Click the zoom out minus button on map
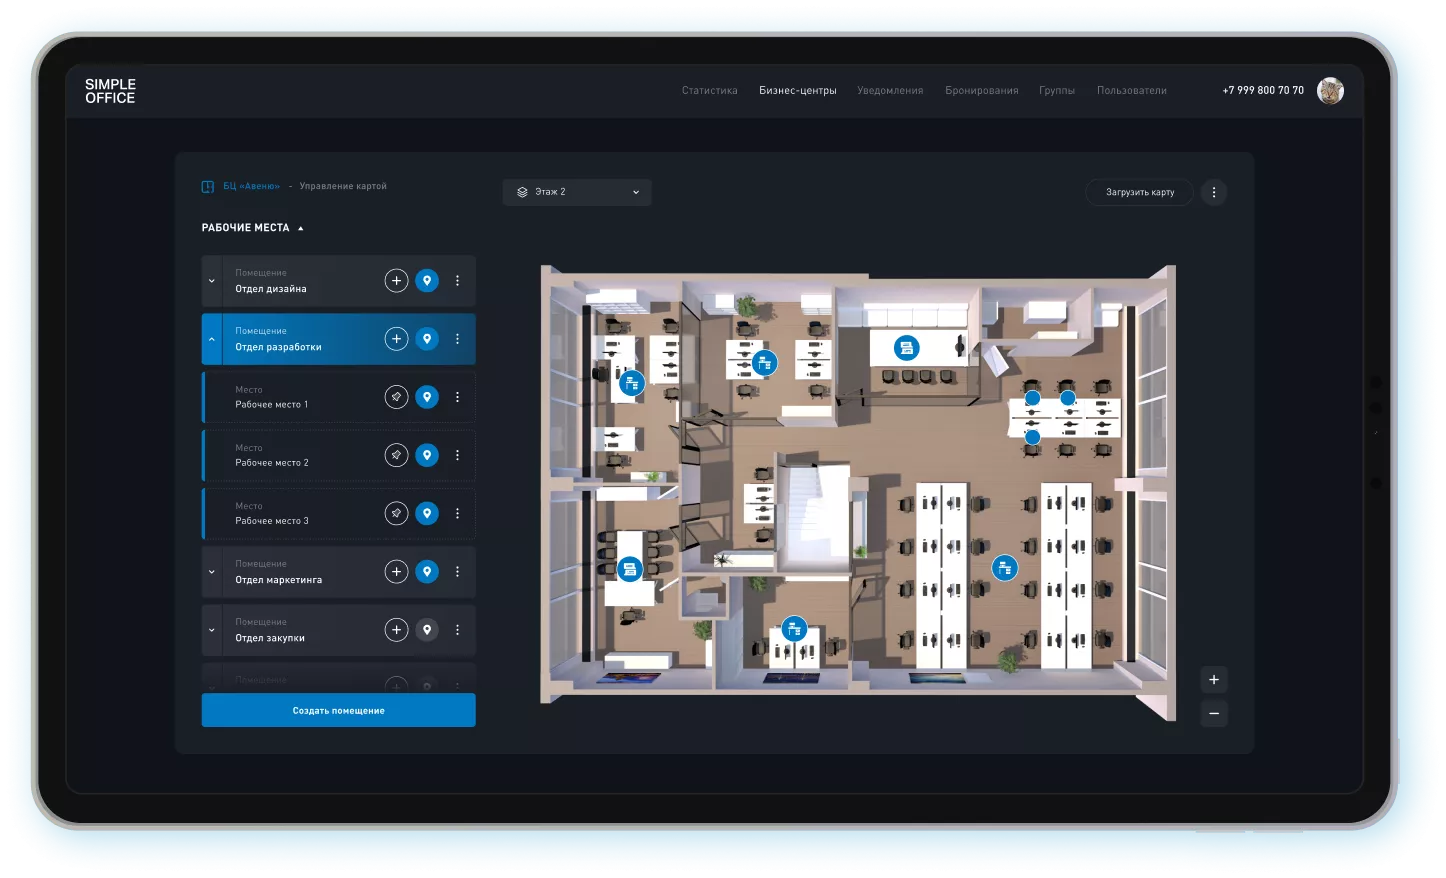1446x878 pixels. 1213,714
